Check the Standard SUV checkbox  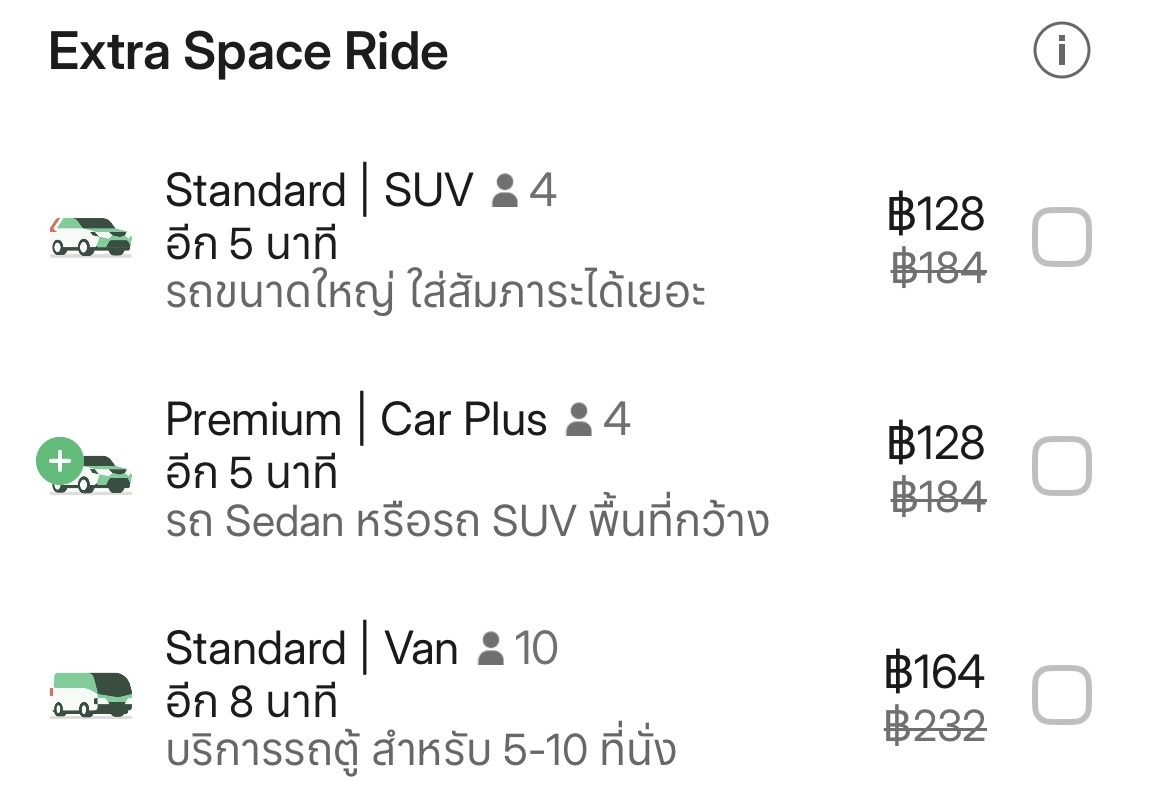[x=1060, y=238]
